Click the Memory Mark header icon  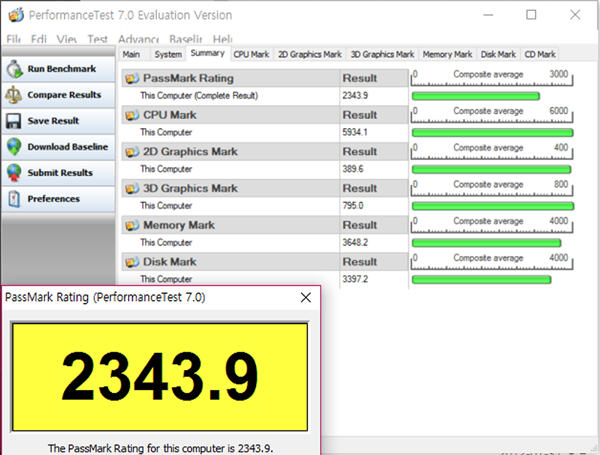pyautogui.click(x=132, y=225)
